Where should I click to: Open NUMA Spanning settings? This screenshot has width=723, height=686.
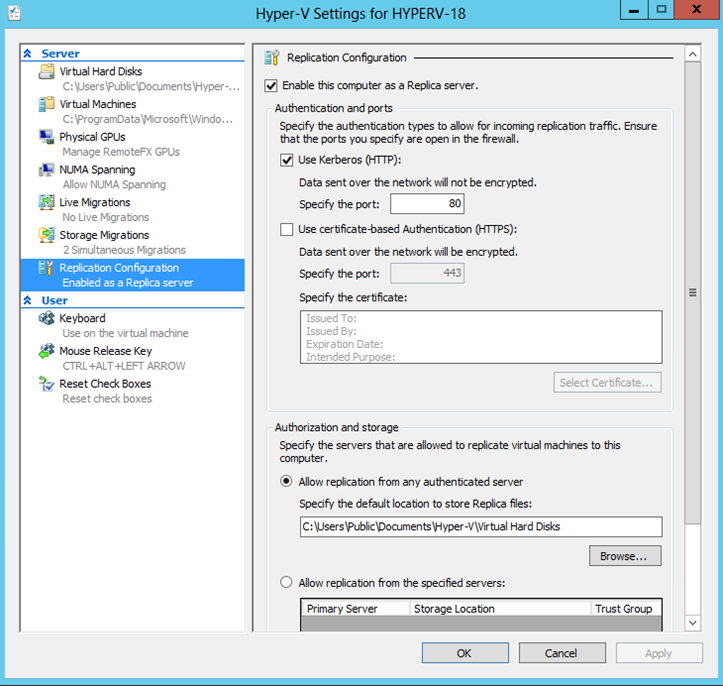[x=97, y=170]
